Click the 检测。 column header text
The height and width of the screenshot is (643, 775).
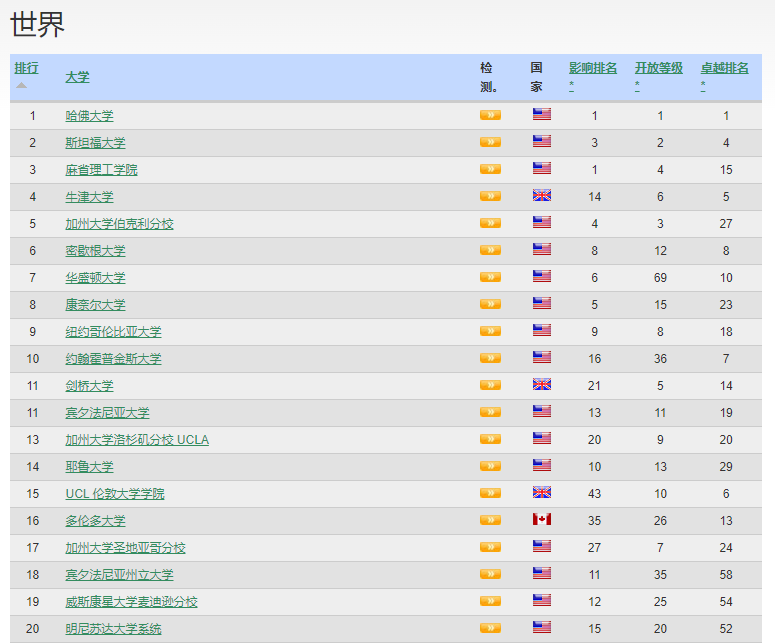tap(488, 77)
